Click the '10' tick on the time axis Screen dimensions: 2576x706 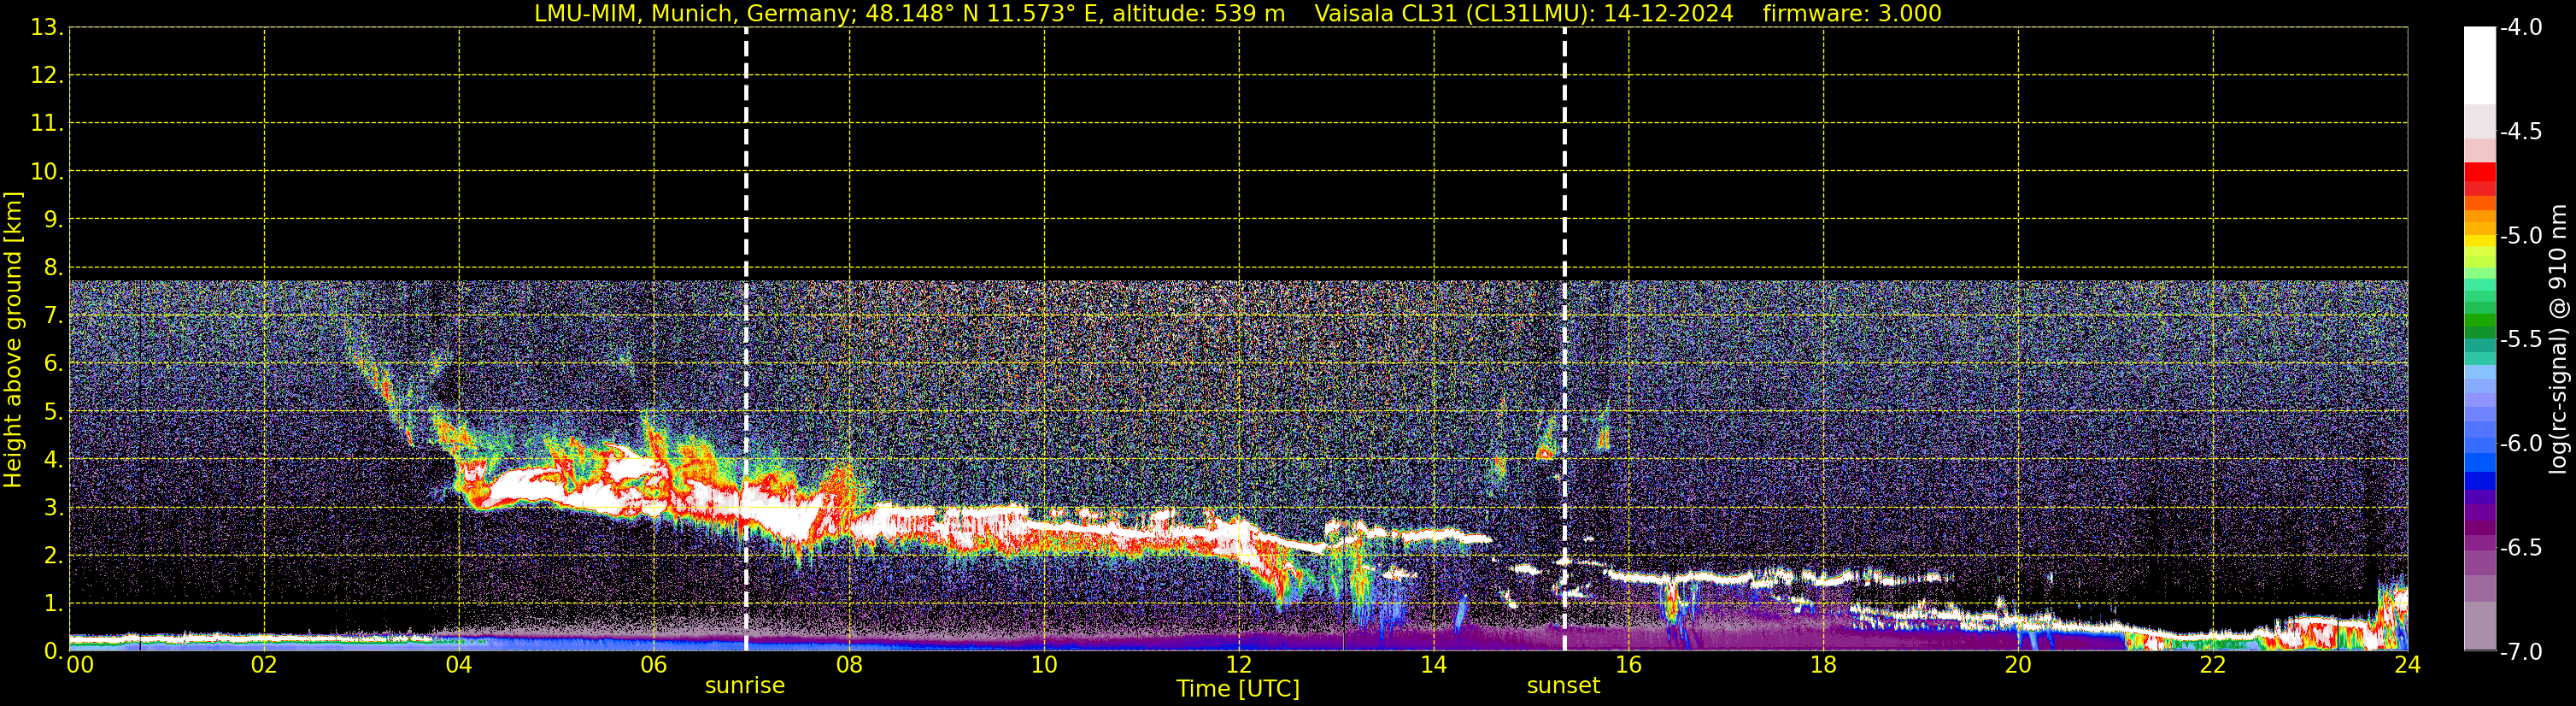pyautogui.click(x=1044, y=665)
